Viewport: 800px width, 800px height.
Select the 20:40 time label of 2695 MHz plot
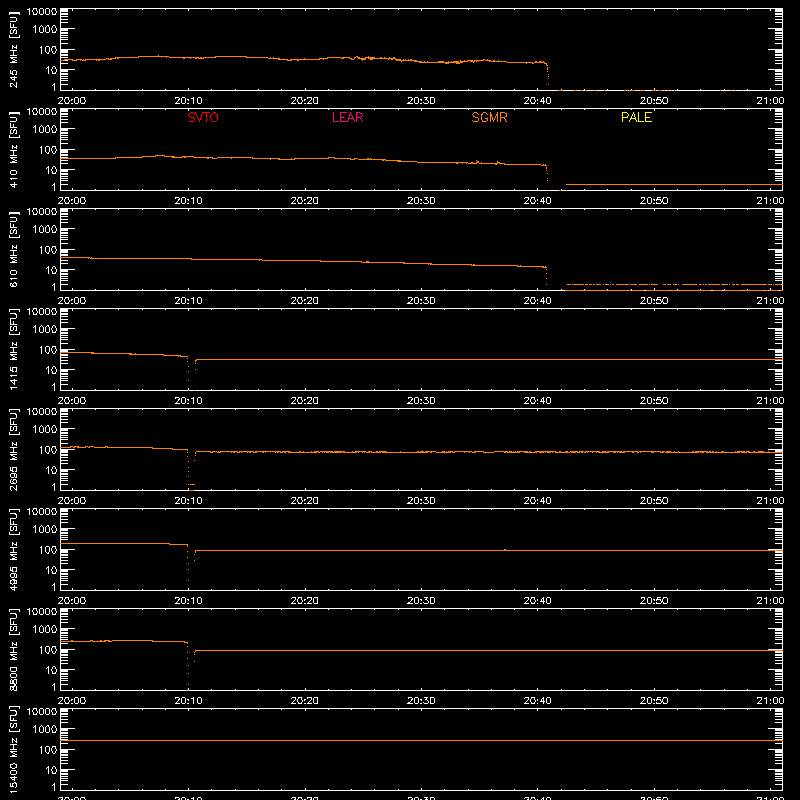[x=537, y=501]
